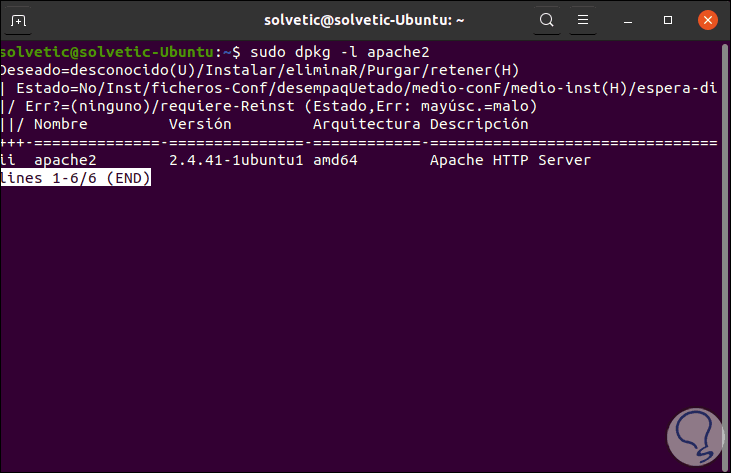Click the 'ii' status flag before apache2
The height and width of the screenshot is (473, 731).
(9, 160)
